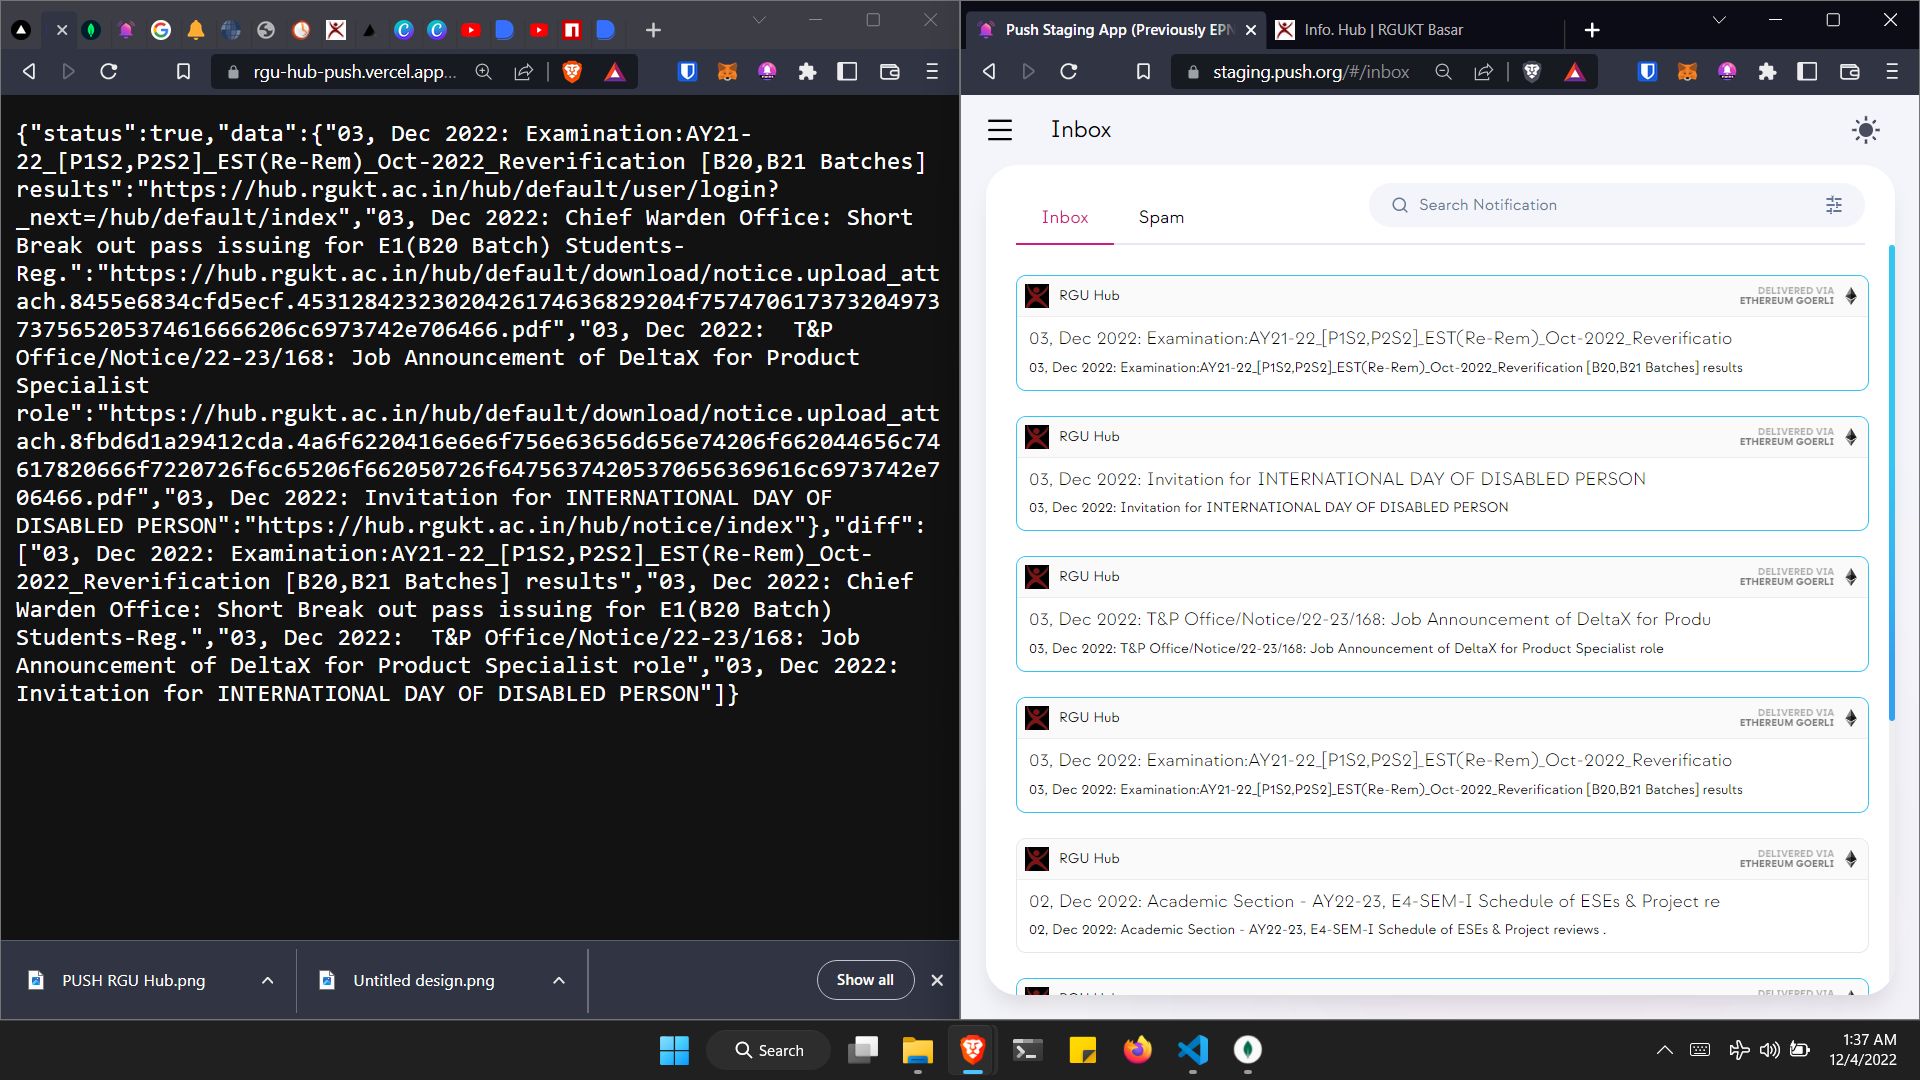The height and width of the screenshot is (1080, 1920).
Task: Click Show all downloads button
Action: [865, 980]
